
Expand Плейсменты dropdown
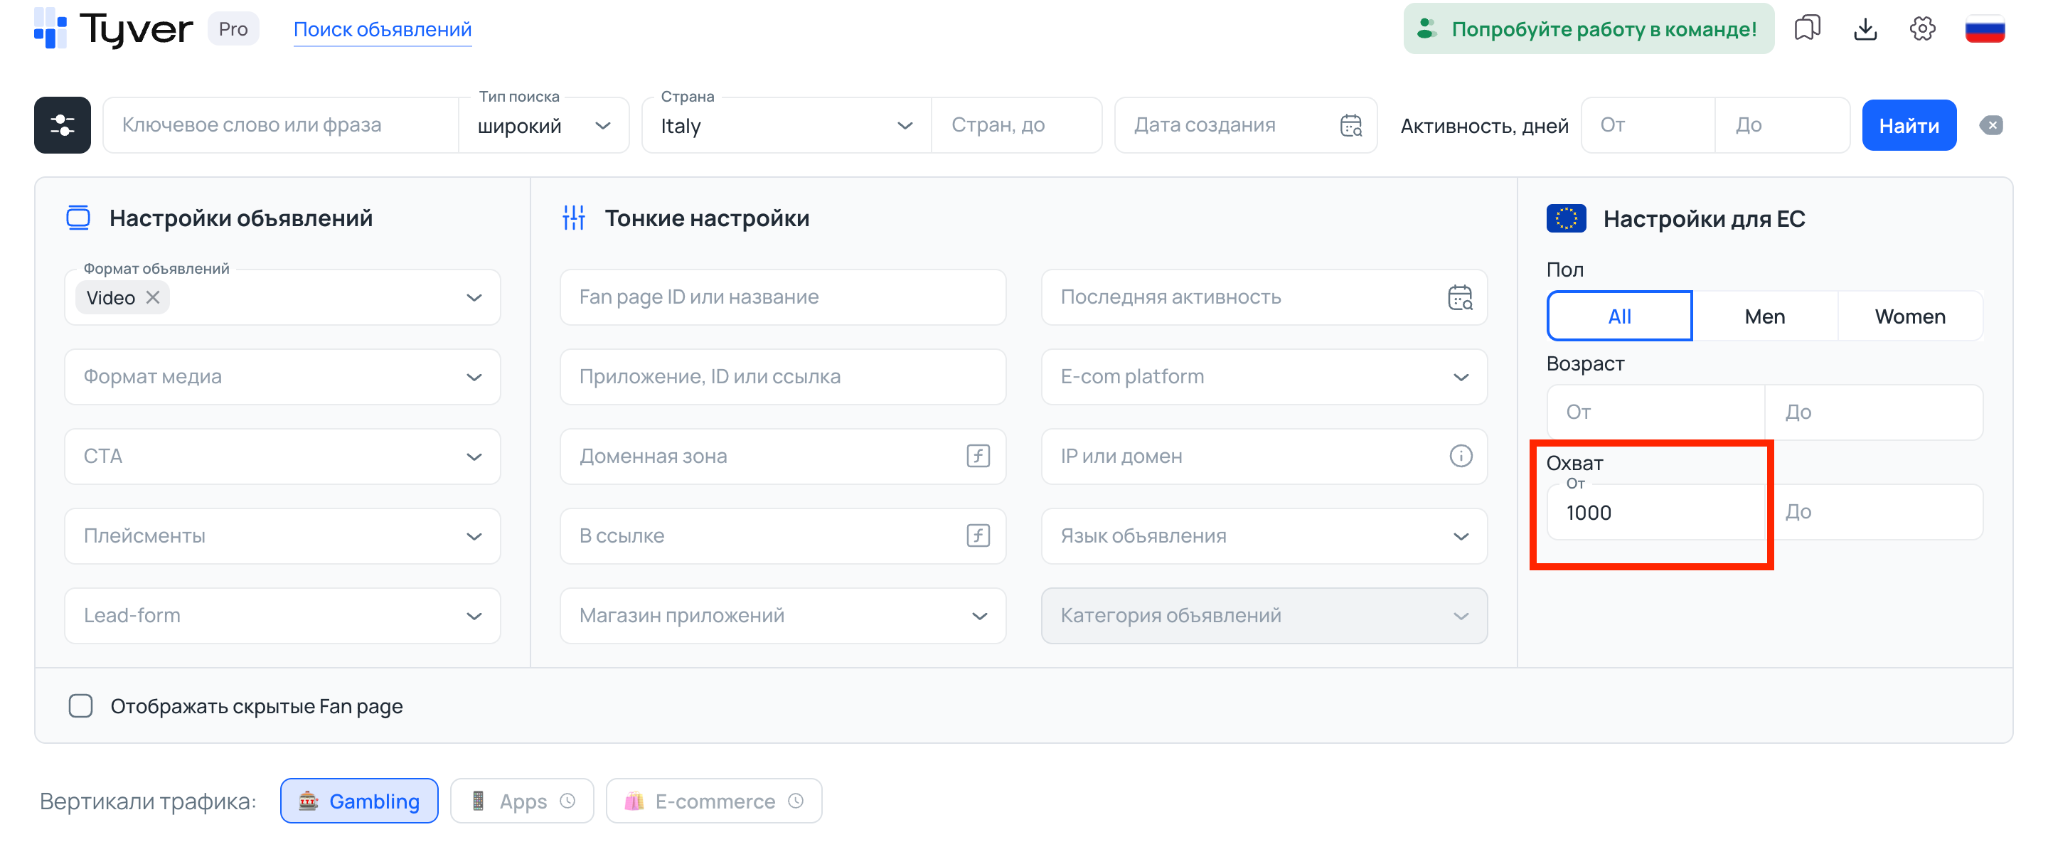tap(282, 536)
